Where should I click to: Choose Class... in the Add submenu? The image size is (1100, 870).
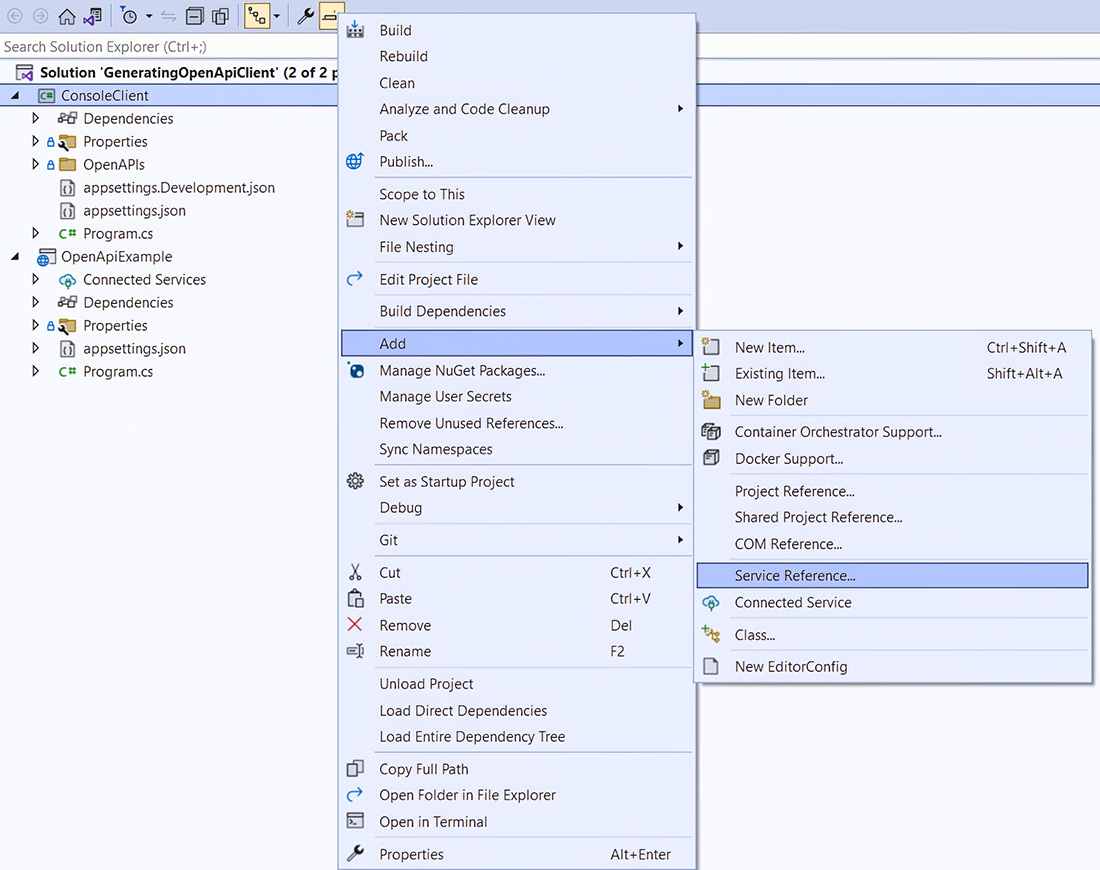[892, 635]
